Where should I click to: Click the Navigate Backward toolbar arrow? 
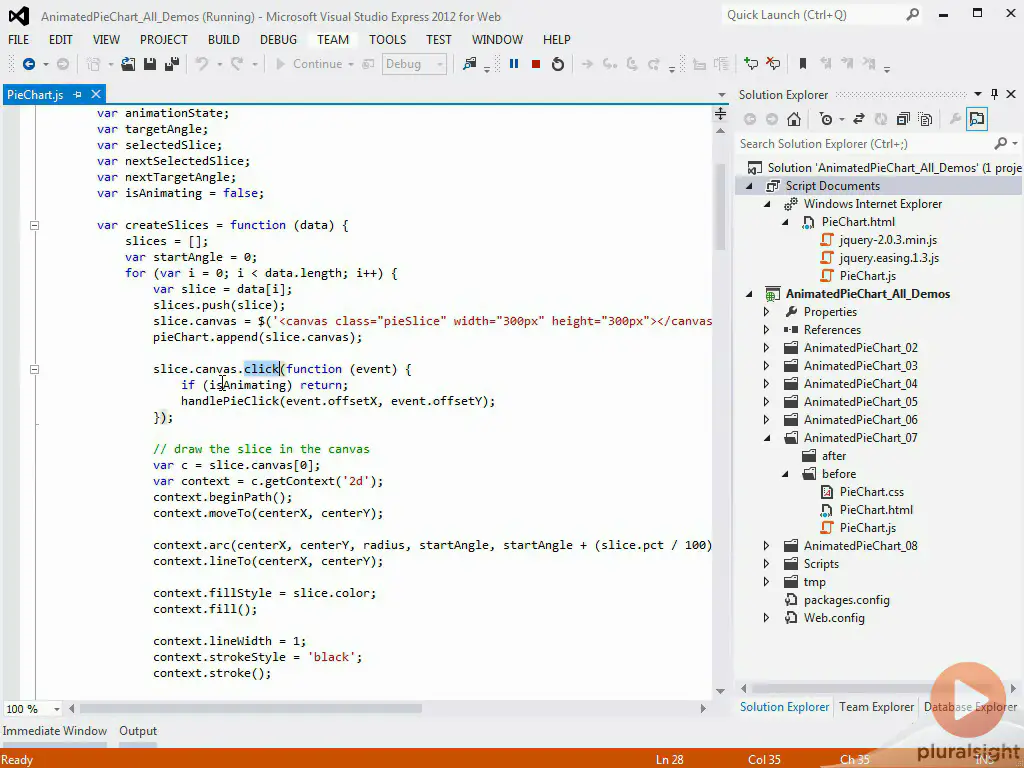click(x=28, y=64)
